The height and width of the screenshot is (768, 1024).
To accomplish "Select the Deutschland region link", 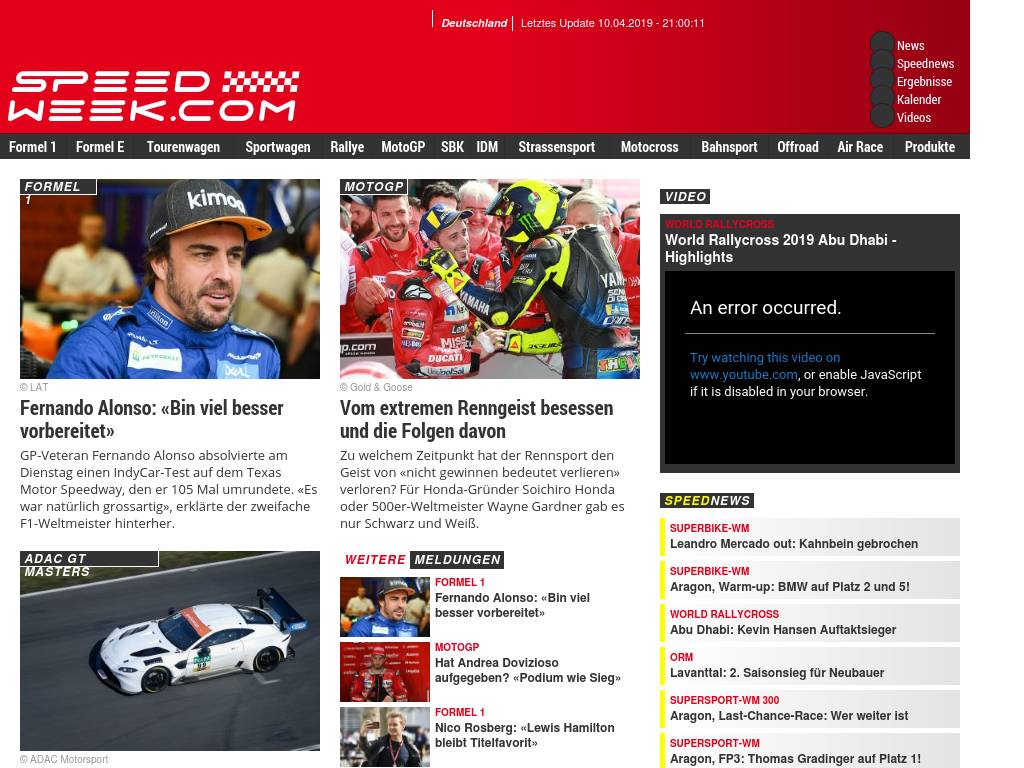I will click(x=474, y=23).
